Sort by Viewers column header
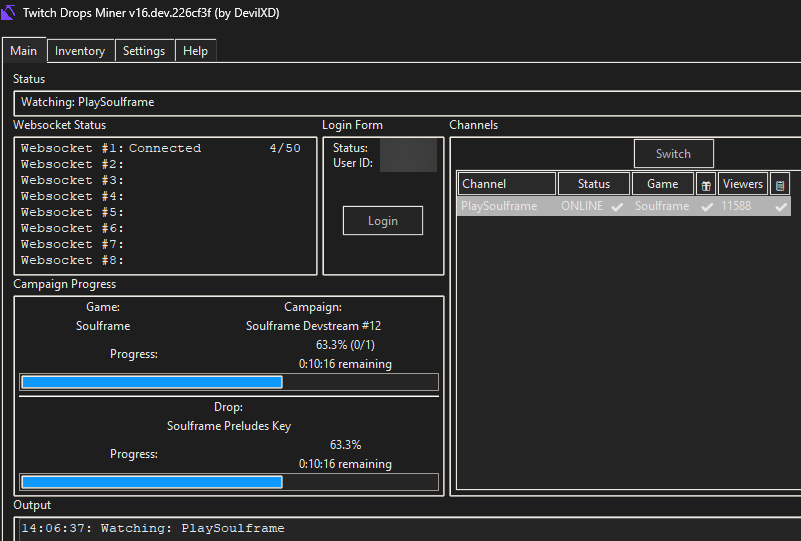 [x=743, y=183]
